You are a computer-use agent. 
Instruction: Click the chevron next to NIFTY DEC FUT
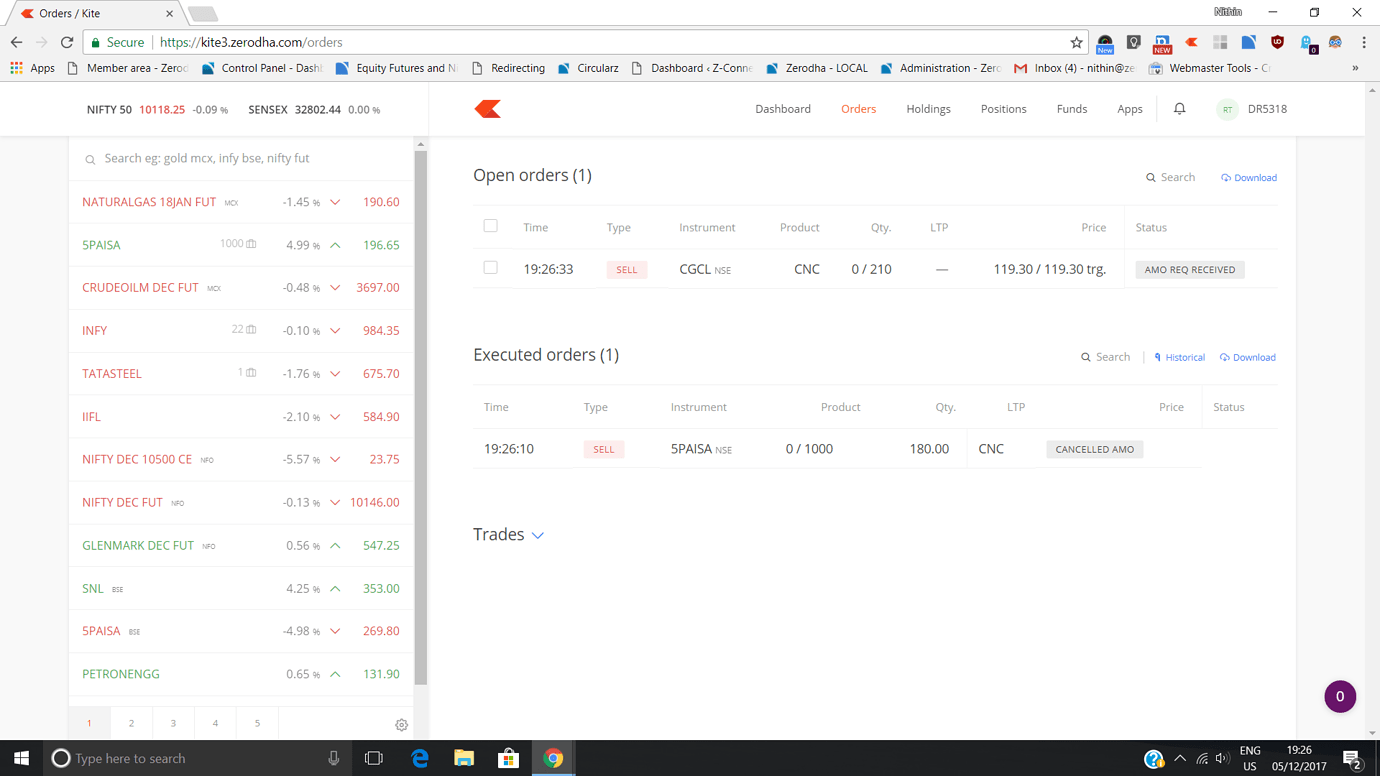click(x=334, y=502)
